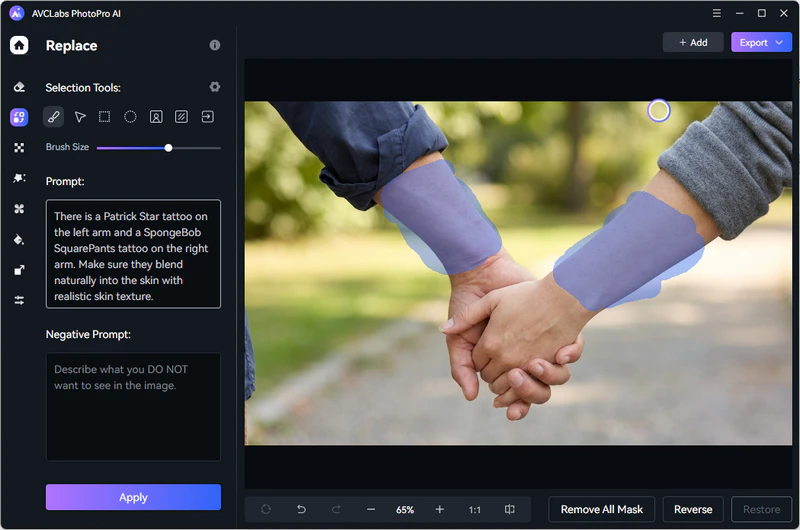The width and height of the screenshot is (800, 530).
Task: Undo the last mask stroke
Action: [x=301, y=509]
